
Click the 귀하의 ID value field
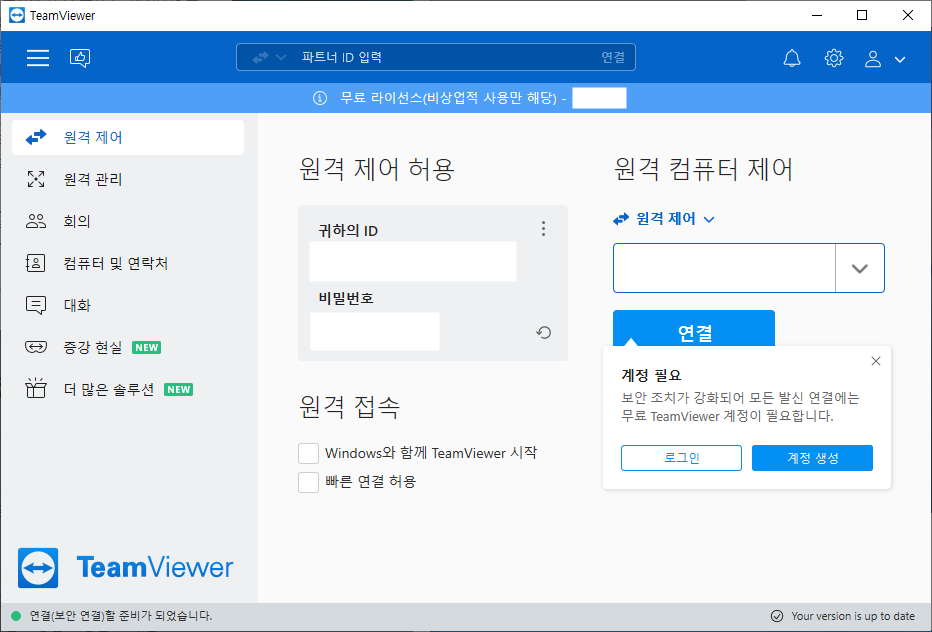(413, 261)
